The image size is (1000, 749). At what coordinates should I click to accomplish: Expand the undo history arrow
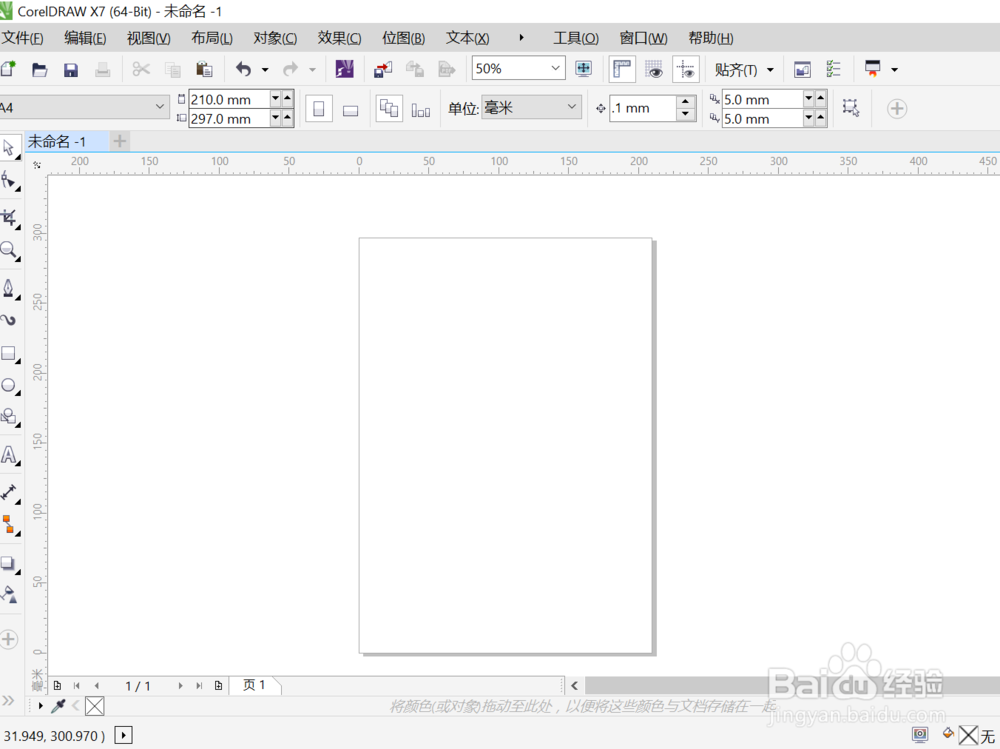point(265,70)
